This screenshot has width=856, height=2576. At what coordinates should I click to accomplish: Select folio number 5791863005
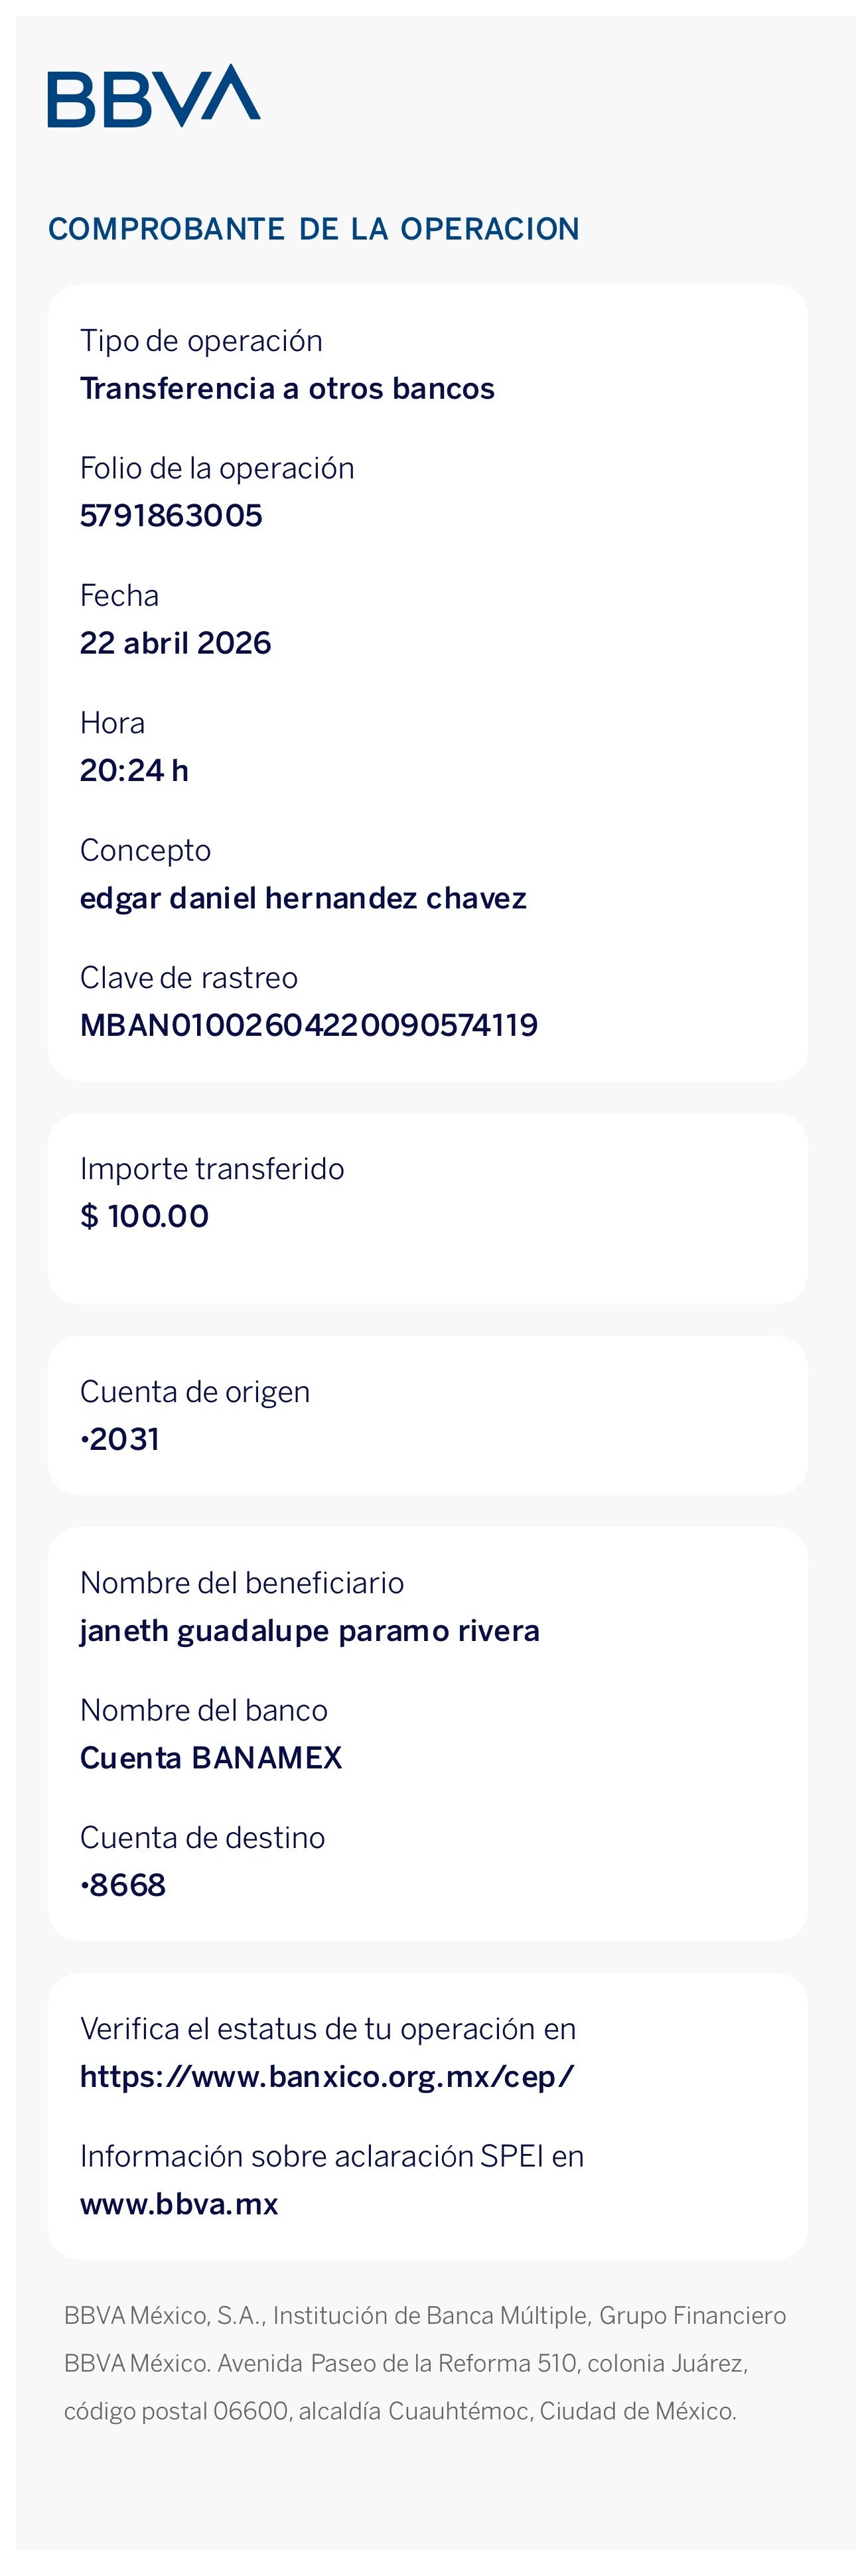(x=171, y=516)
